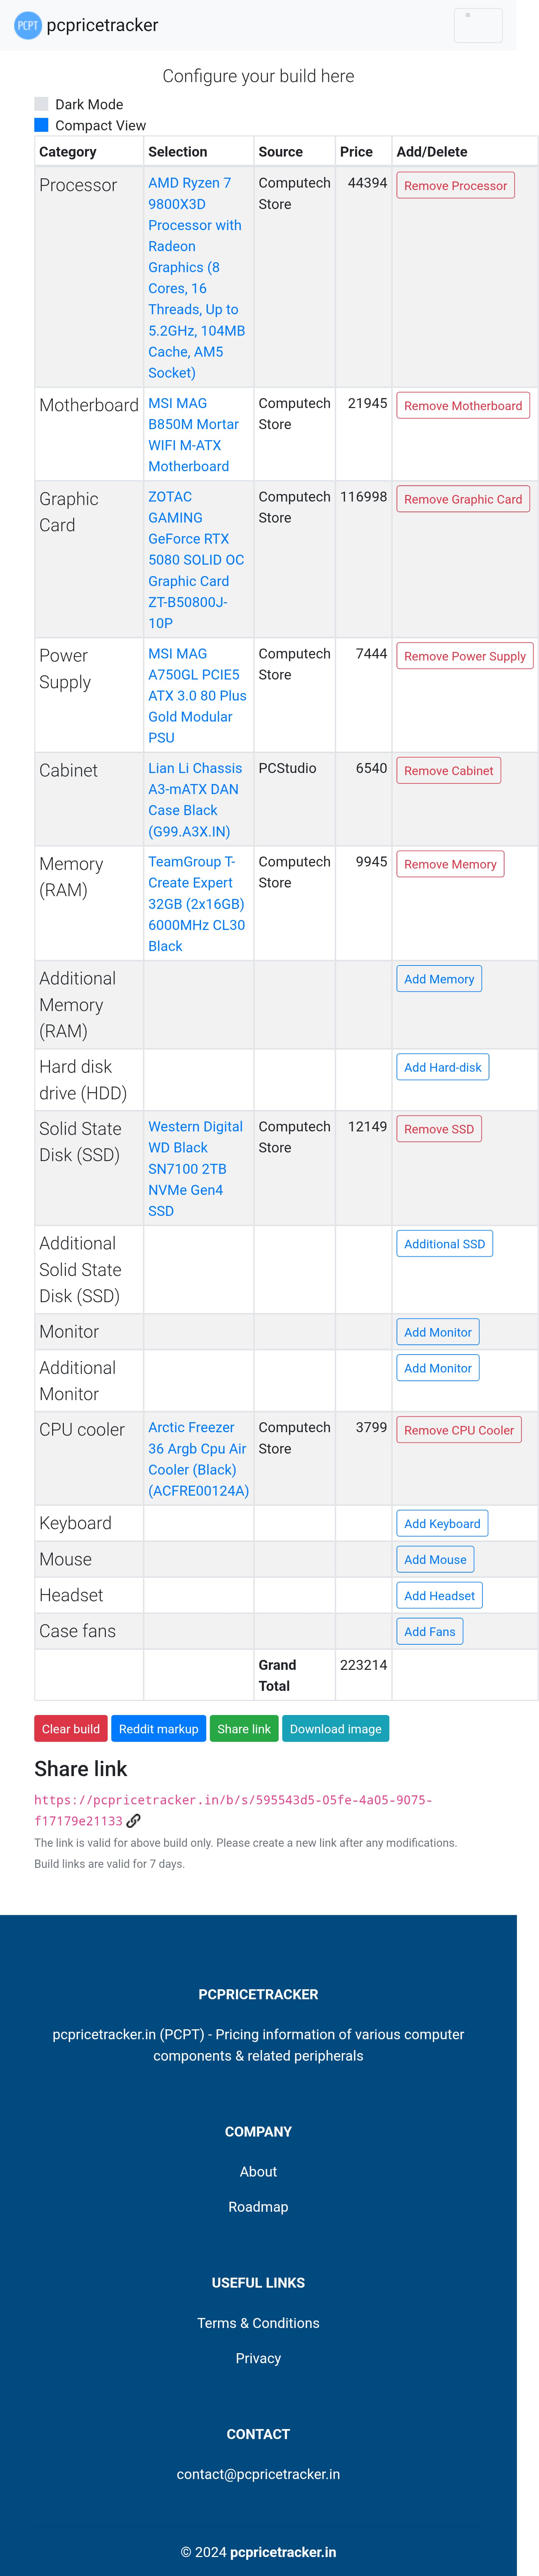Viewport: 539px width, 2576px height.
Task: Toggle the Compact View checkbox
Action: pos(41,125)
